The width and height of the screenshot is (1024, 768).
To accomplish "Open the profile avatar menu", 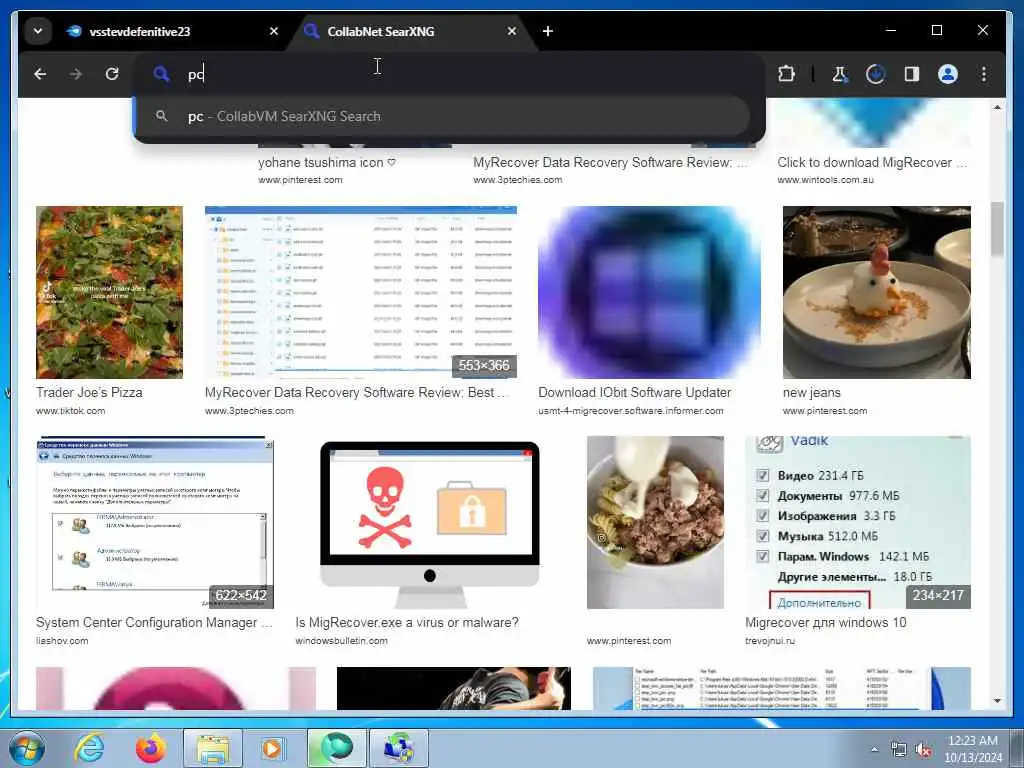I will click(x=948, y=74).
